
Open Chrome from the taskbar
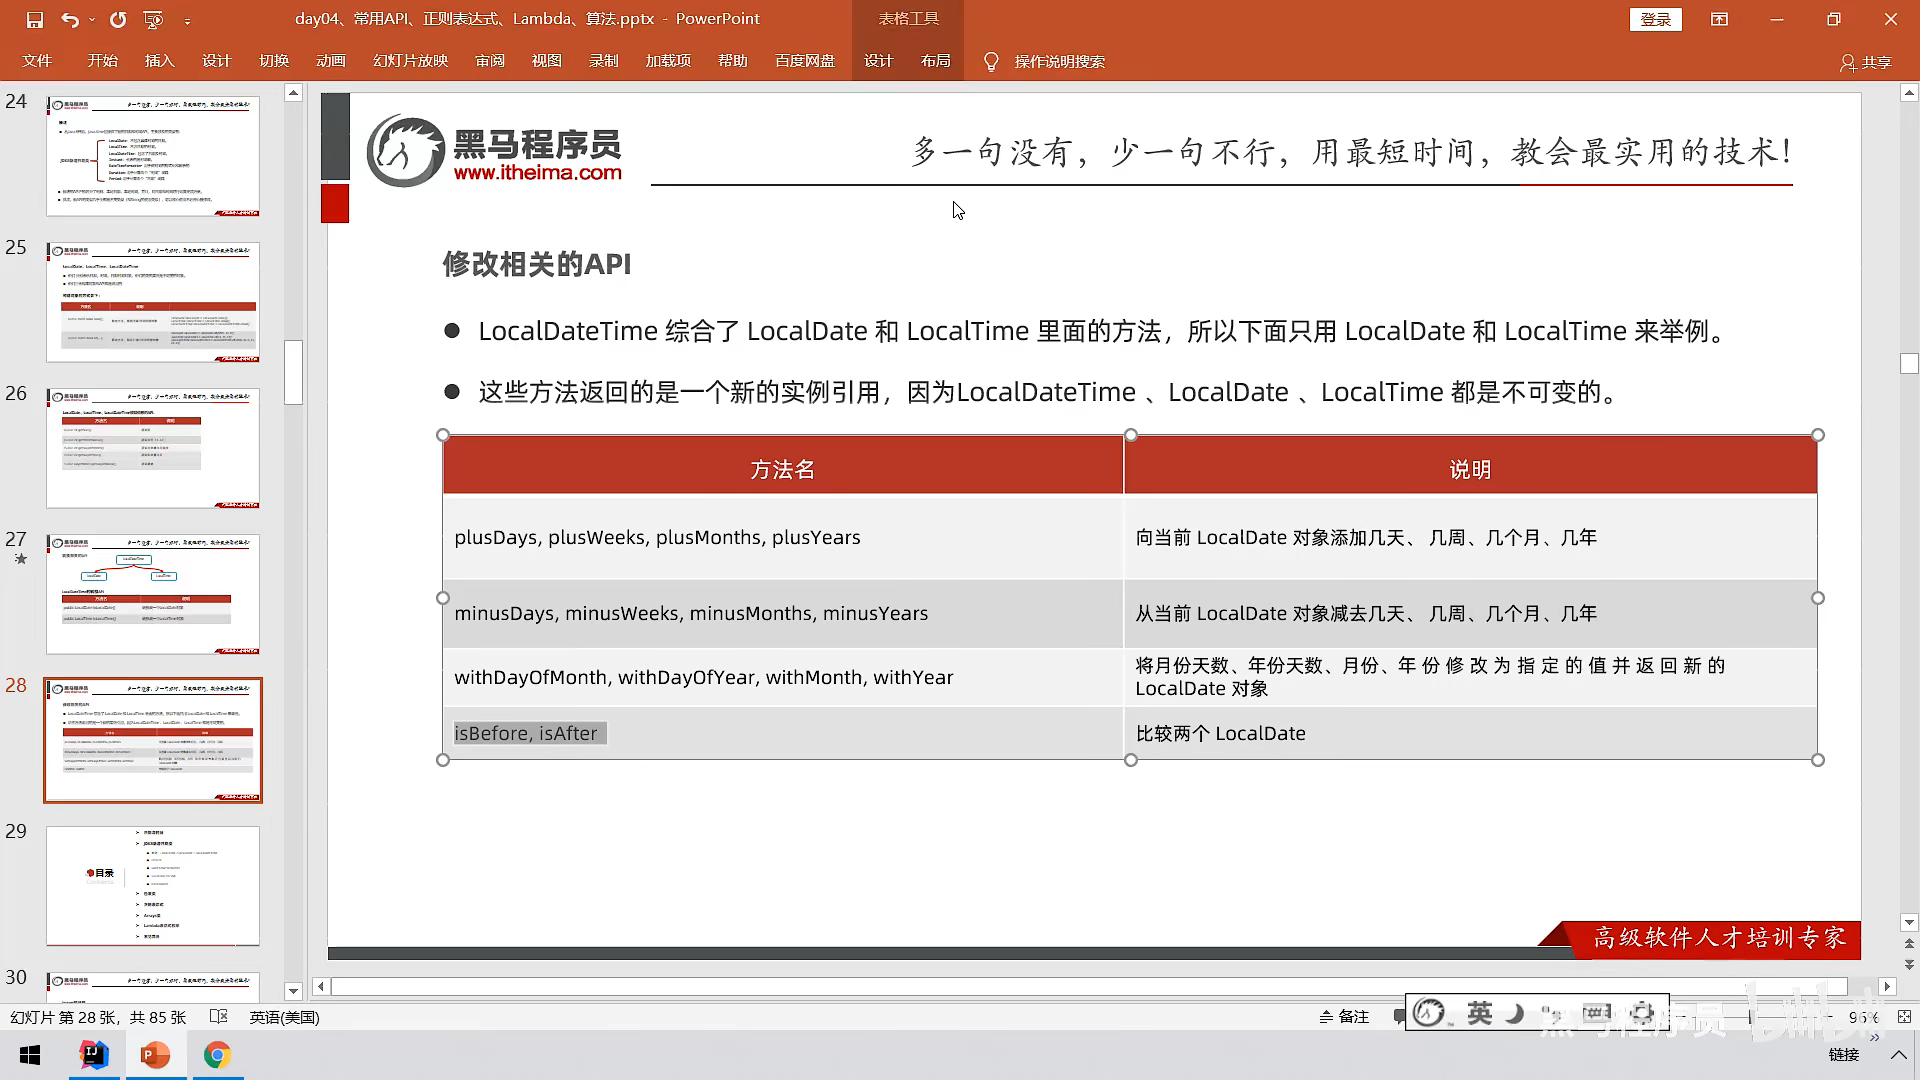(217, 1055)
